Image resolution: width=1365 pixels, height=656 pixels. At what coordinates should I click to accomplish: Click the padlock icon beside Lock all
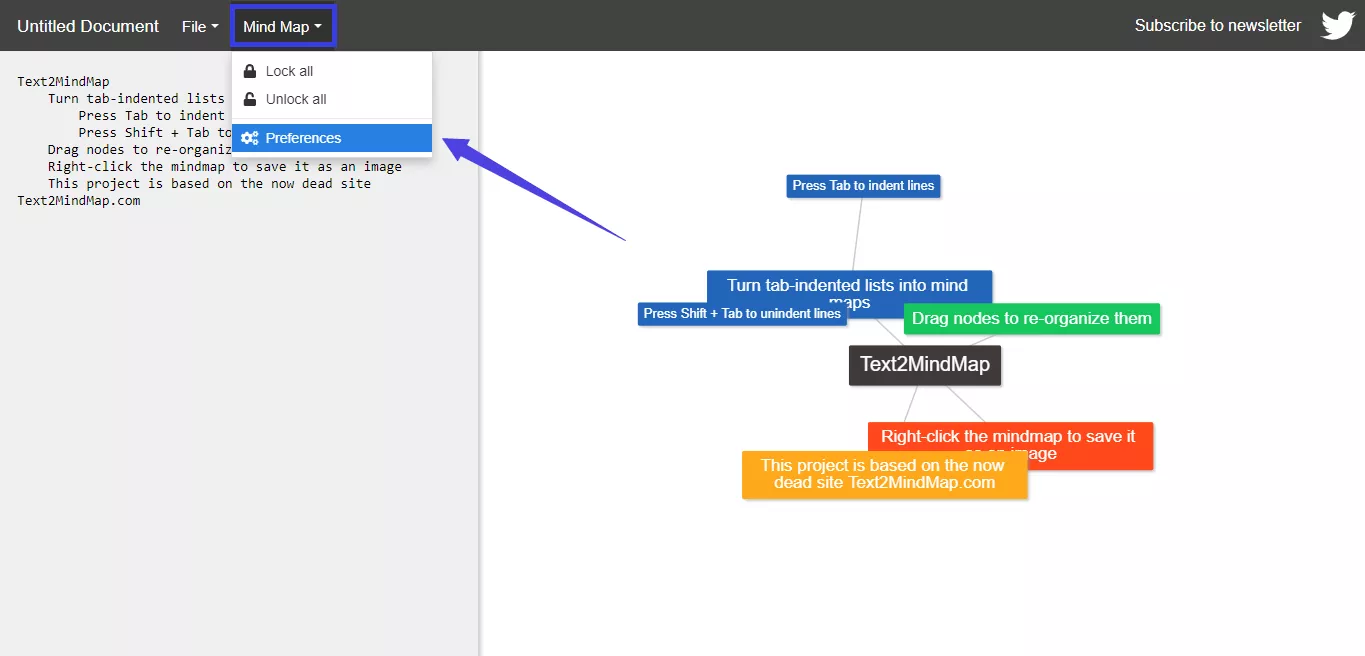[250, 71]
